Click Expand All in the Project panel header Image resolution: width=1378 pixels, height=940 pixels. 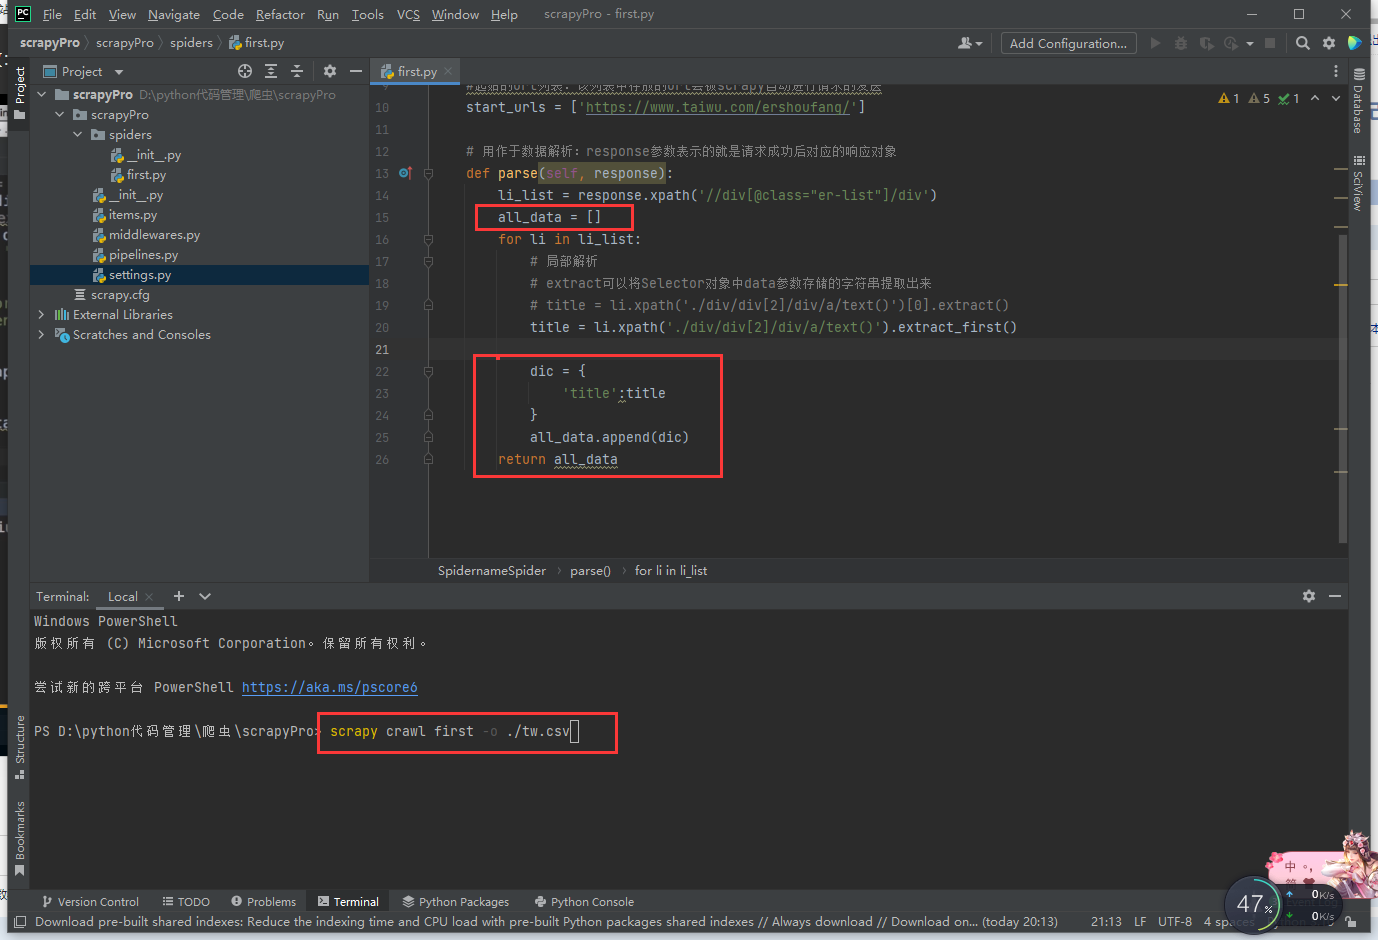[x=271, y=71]
